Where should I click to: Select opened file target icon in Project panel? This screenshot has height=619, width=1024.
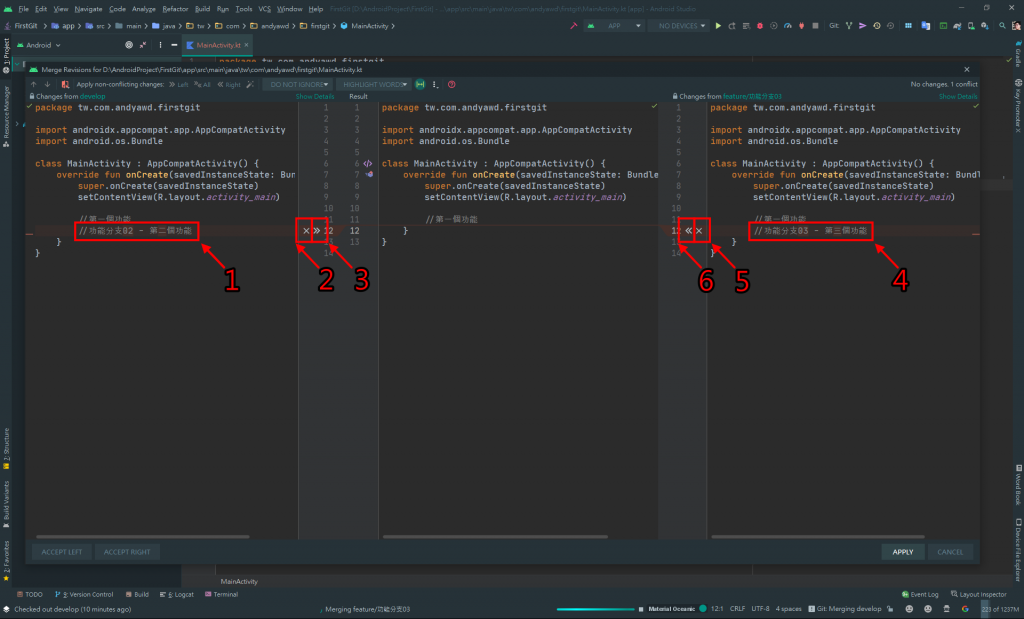[x=129, y=45]
